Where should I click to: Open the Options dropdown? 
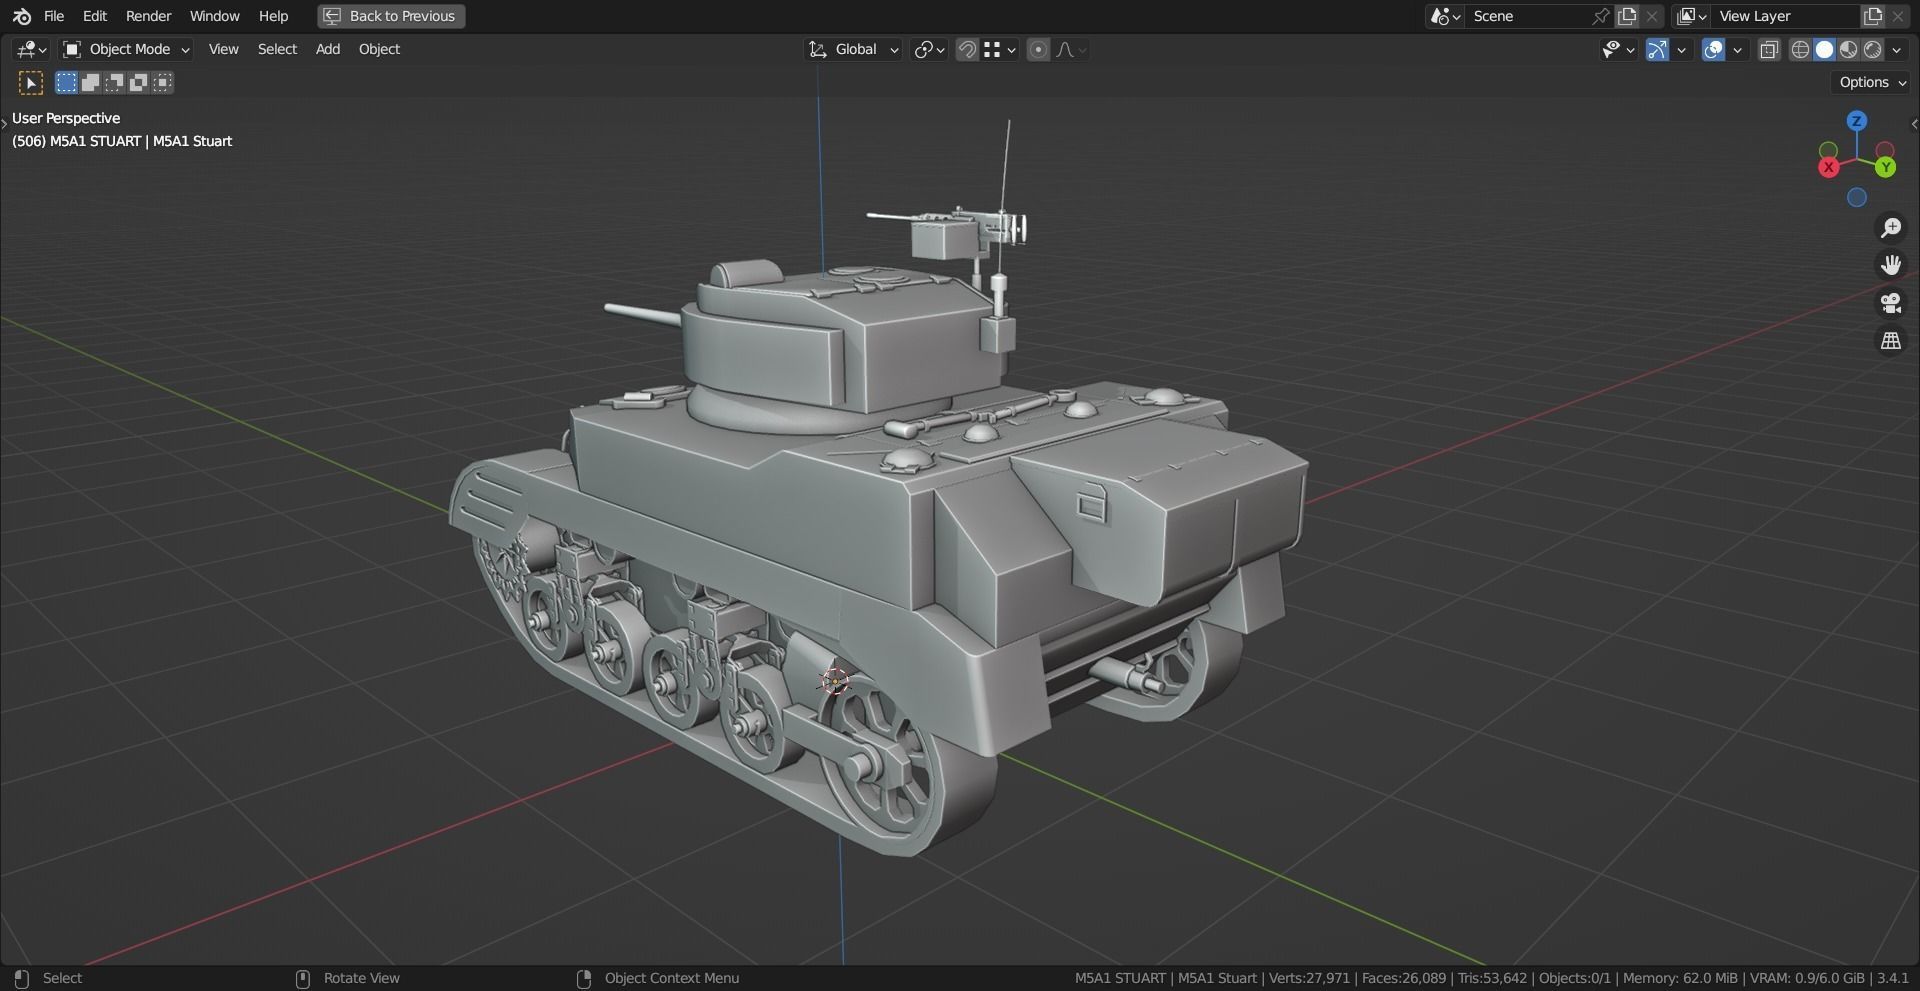pos(1872,83)
